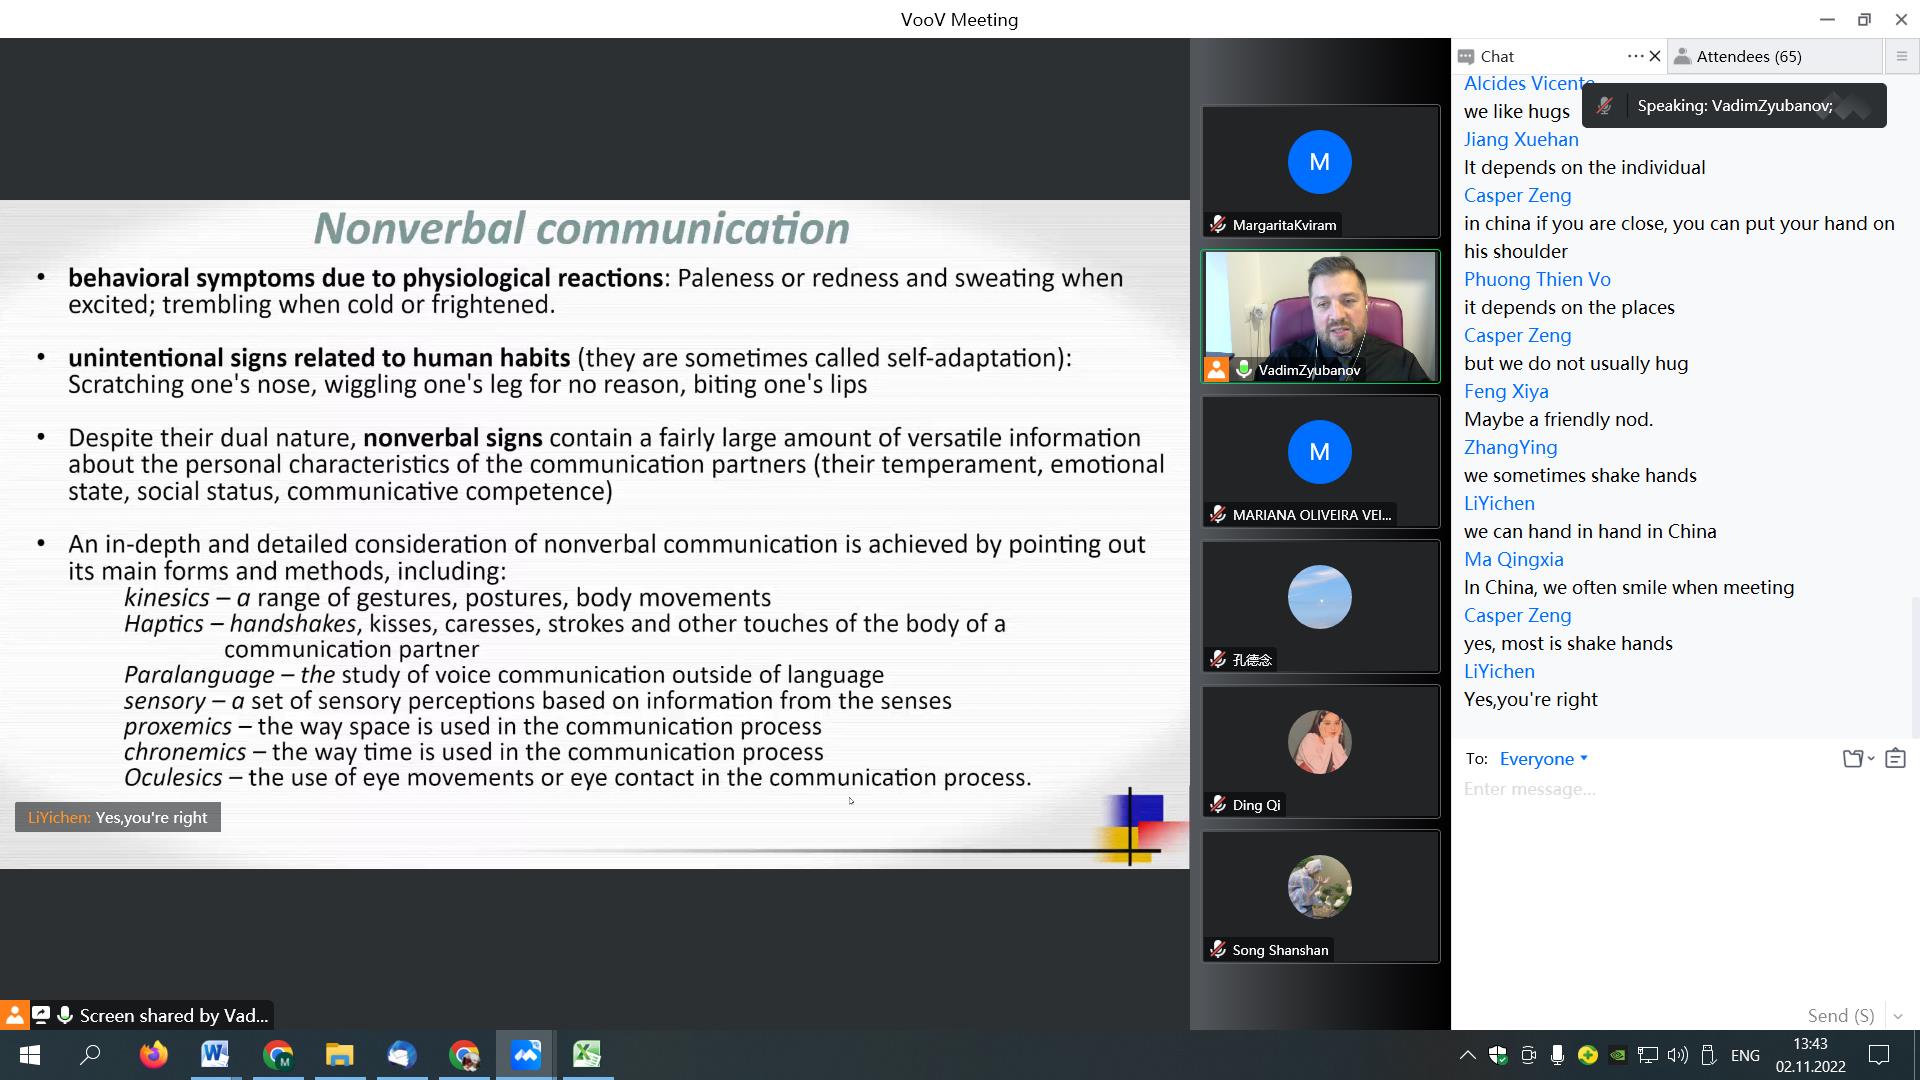Screen dimensions: 1920x1080
Task: Open the side panel hamburger menu
Action: (1901, 56)
